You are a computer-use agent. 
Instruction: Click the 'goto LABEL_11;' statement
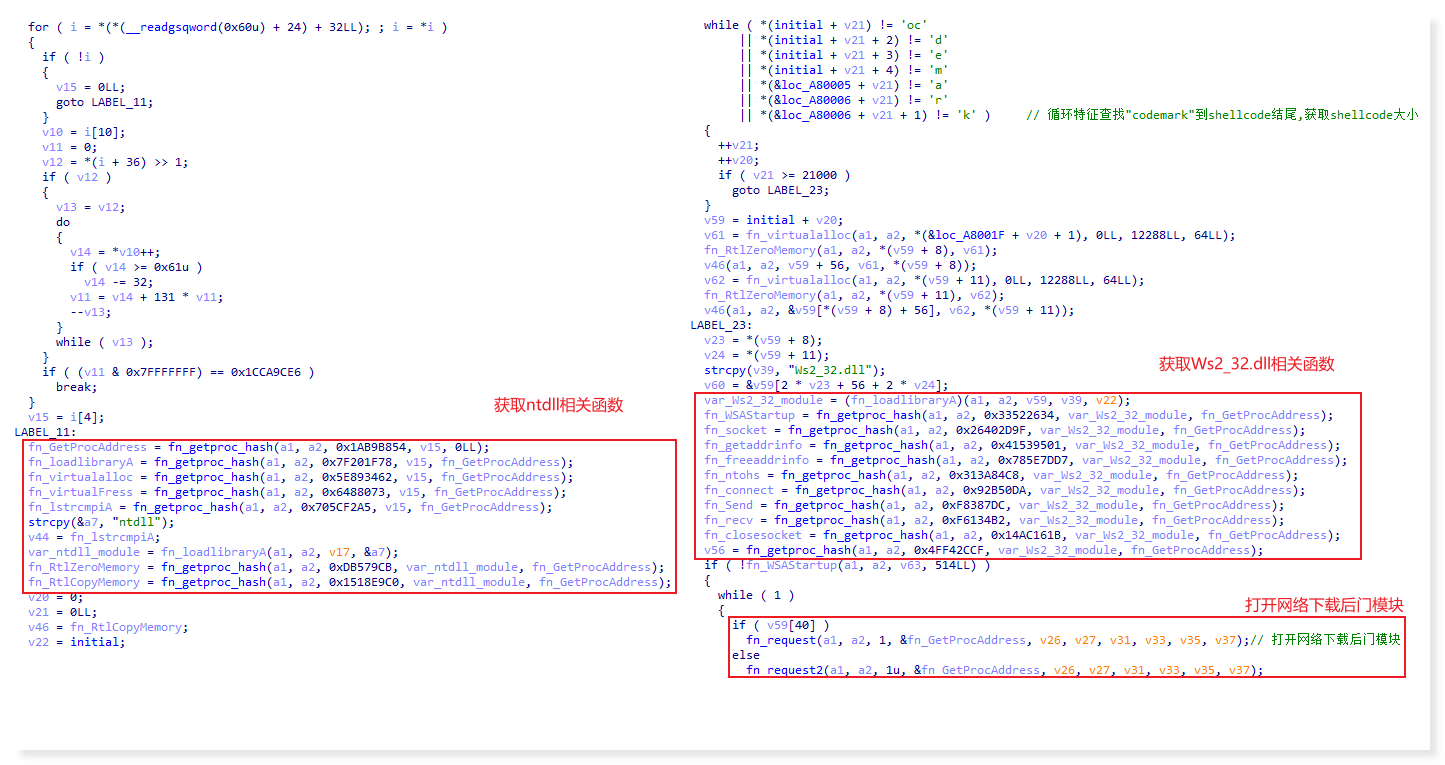click(x=104, y=102)
